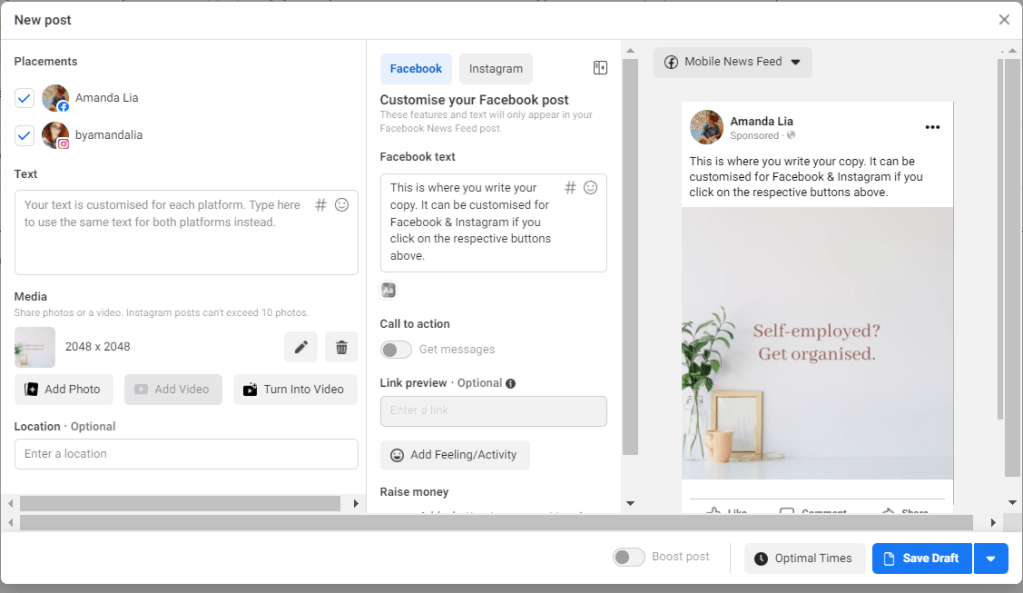Open emoji picker in main Text field

coord(342,205)
